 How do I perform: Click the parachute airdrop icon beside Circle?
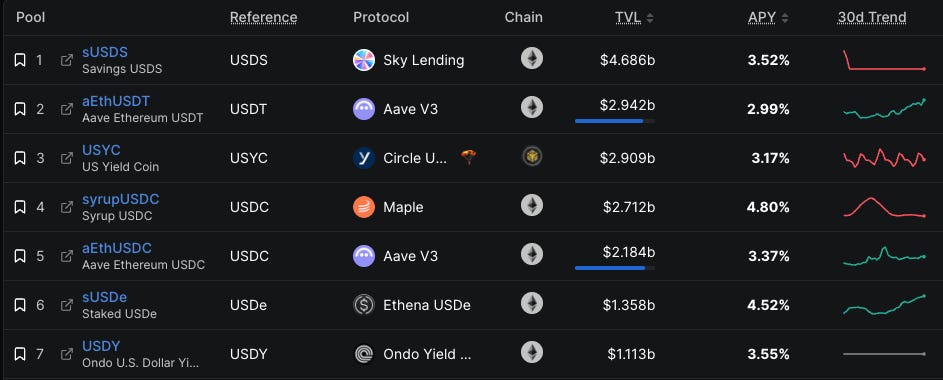click(469, 158)
